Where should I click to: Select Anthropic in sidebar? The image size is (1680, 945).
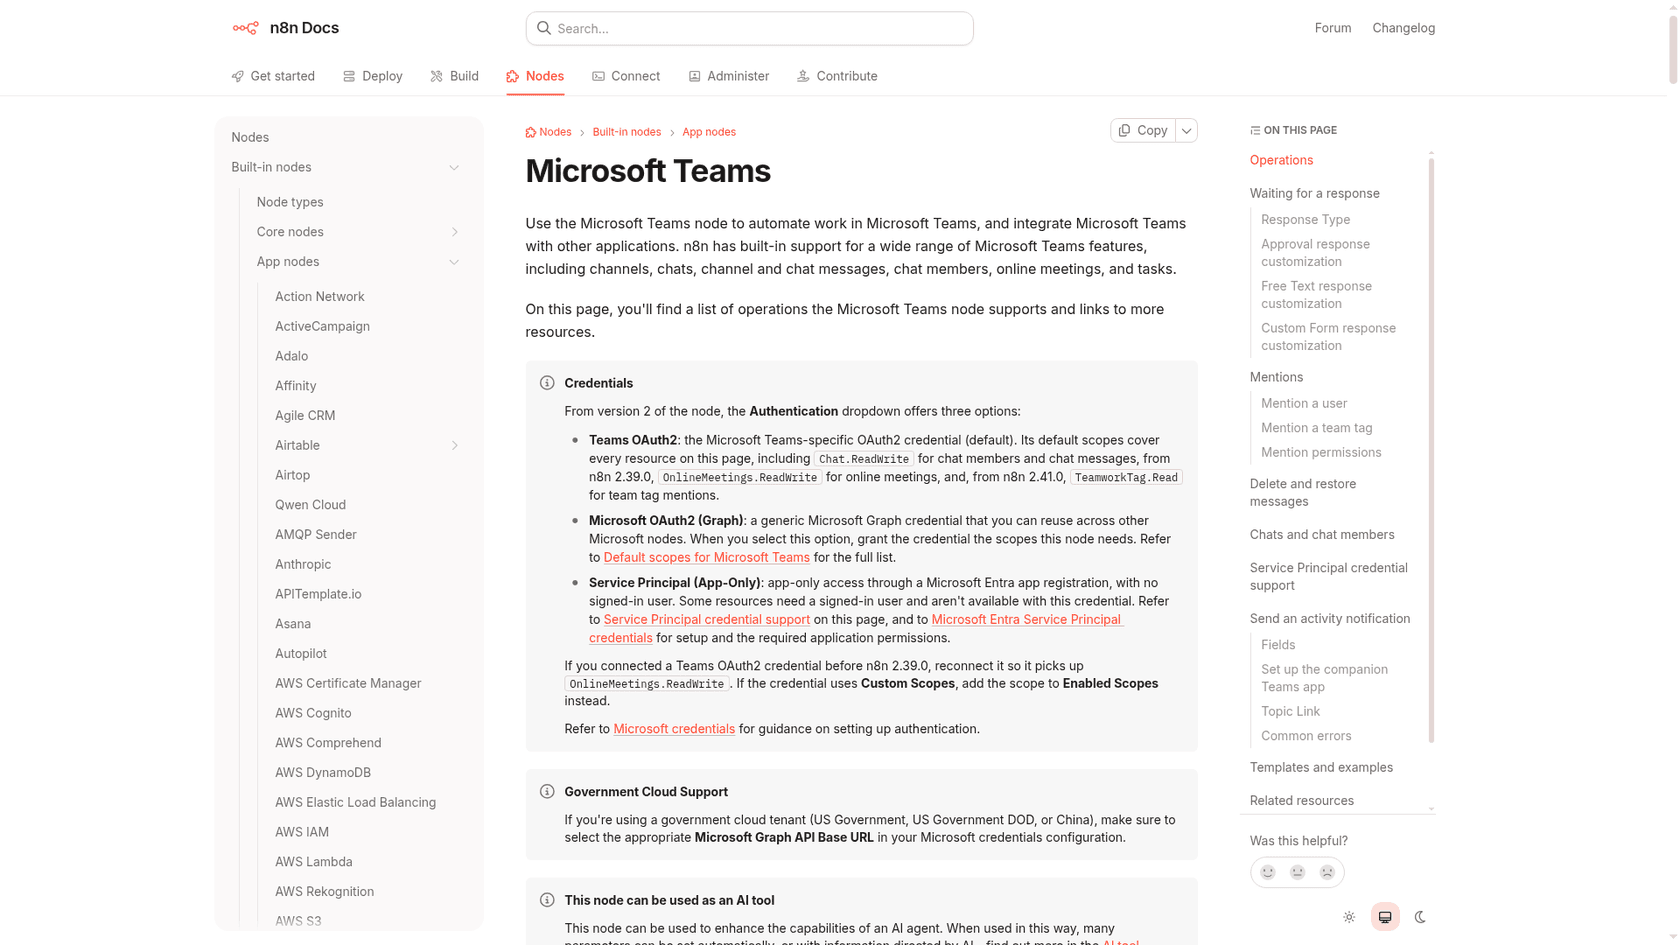point(303,565)
